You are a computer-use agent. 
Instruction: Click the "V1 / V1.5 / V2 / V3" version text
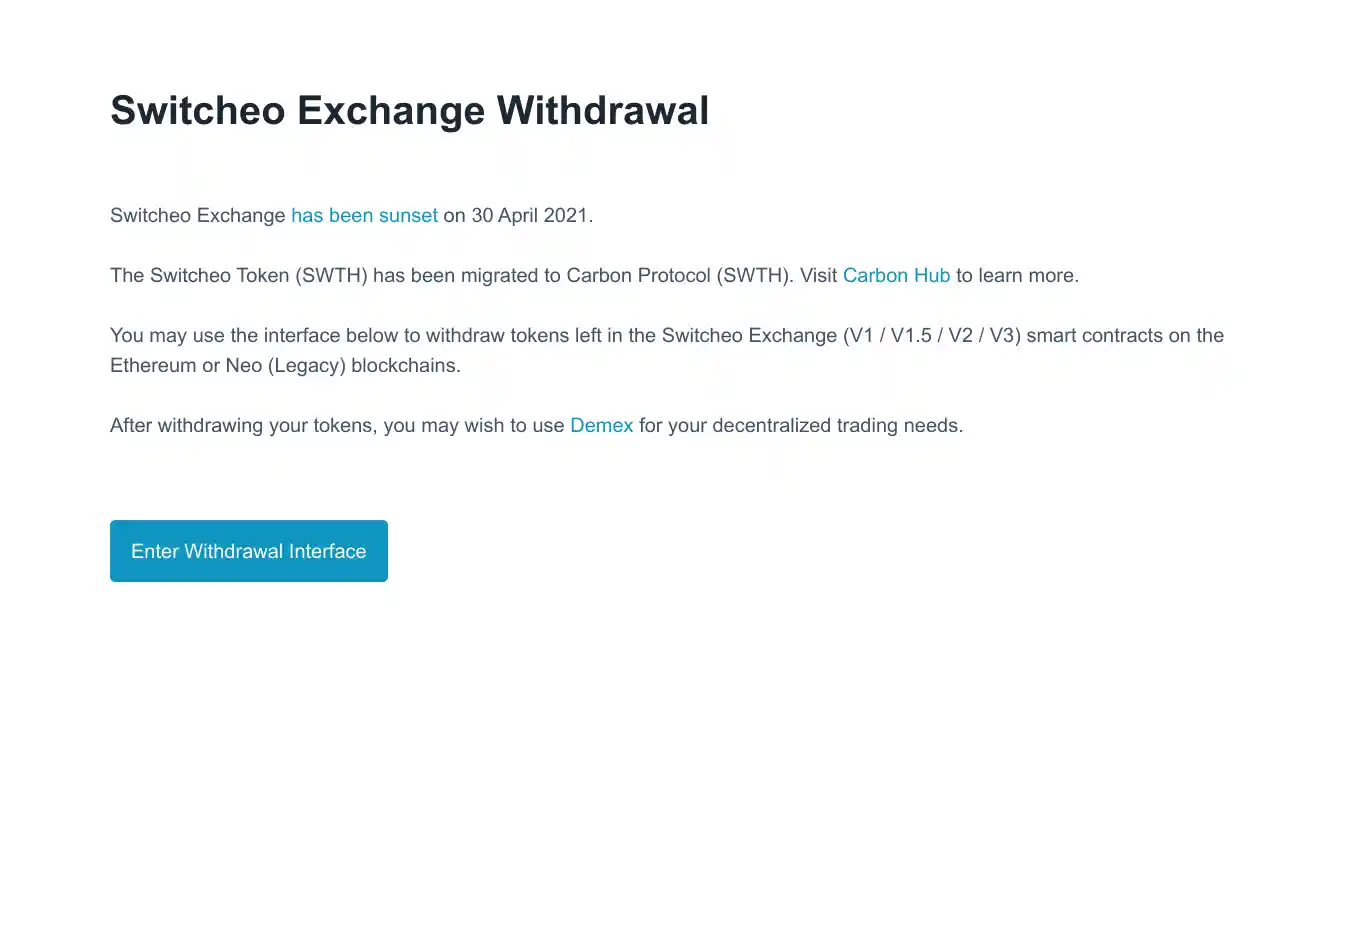tap(932, 335)
